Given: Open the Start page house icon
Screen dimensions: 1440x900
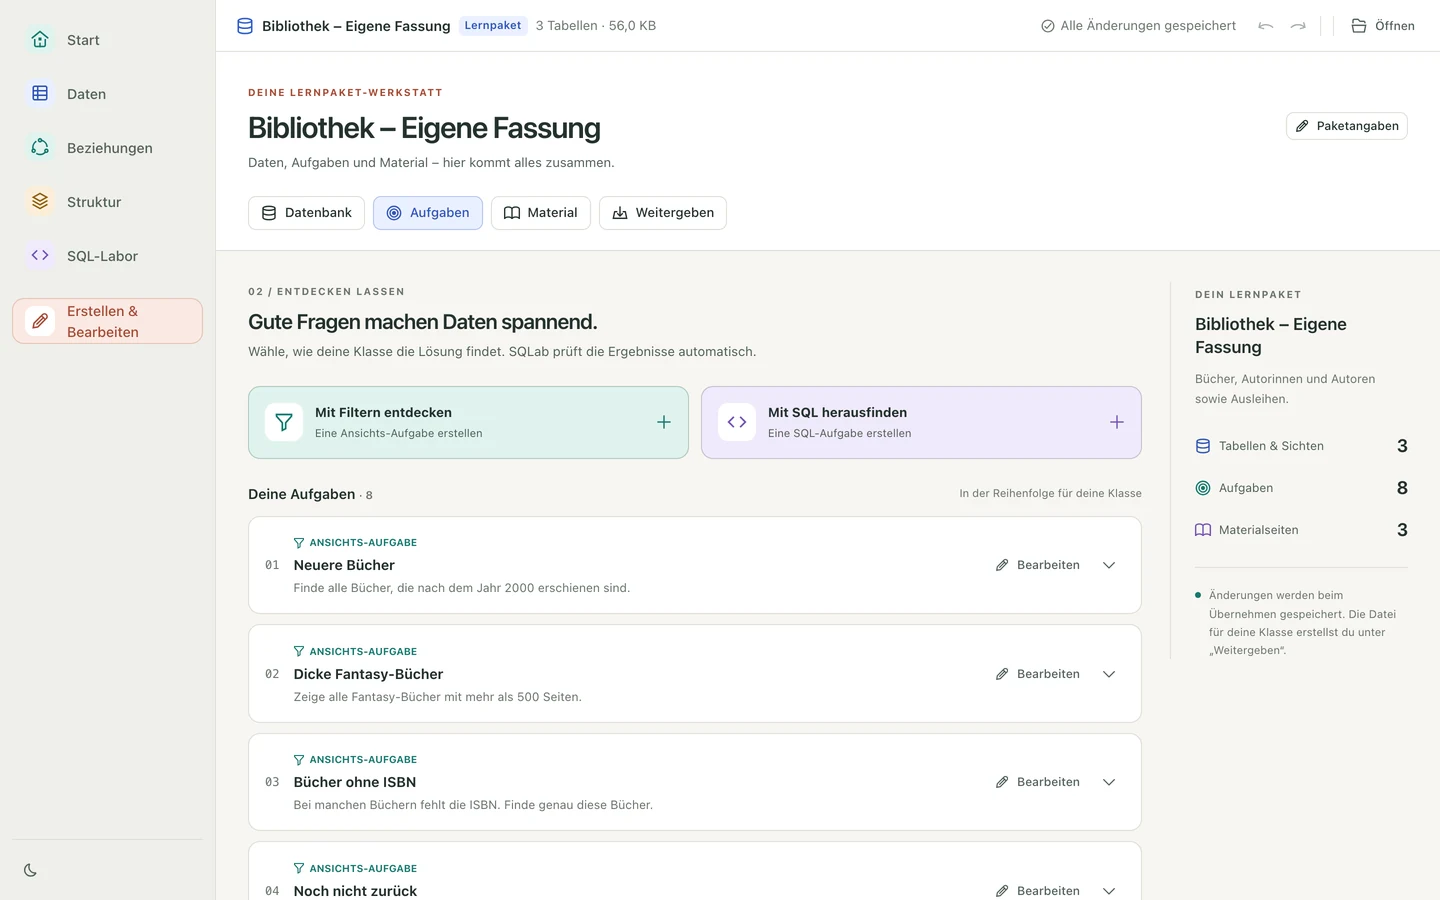Looking at the screenshot, I should coord(40,39).
